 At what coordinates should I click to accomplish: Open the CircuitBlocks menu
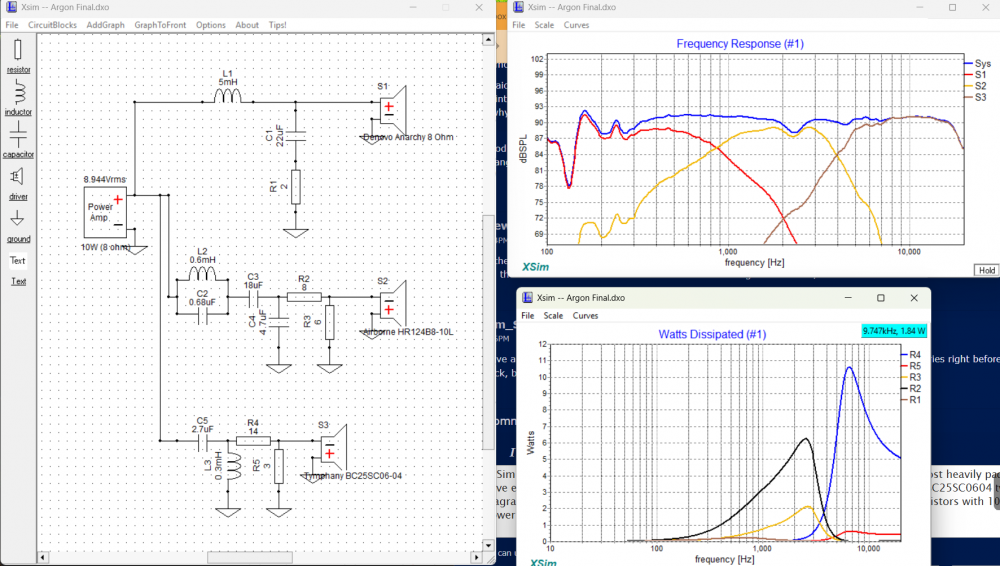pyautogui.click(x=52, y=25)
